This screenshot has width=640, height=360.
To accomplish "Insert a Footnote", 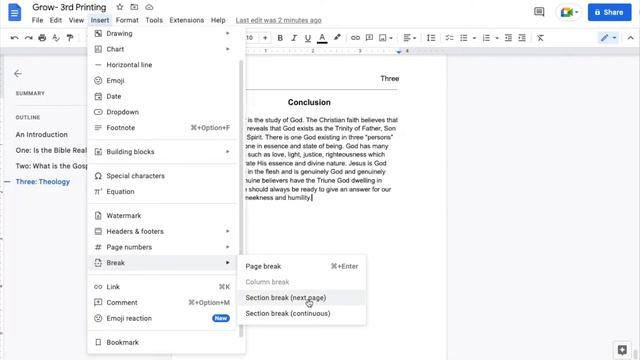I will pos(162,128).
